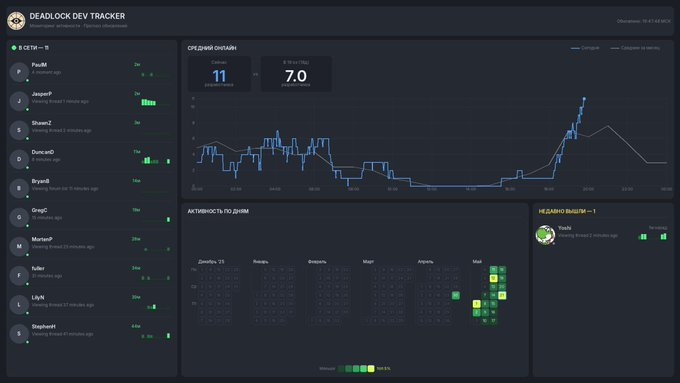Click the Средний онлайн heading

(x=212, y=48)
